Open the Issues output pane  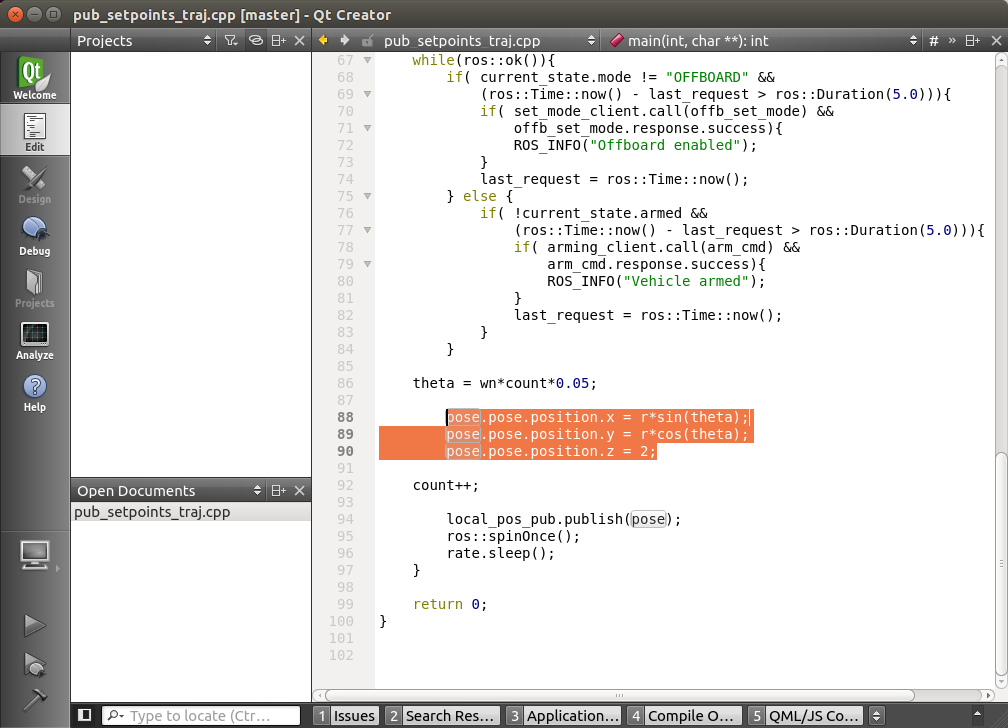pos(346,715)
